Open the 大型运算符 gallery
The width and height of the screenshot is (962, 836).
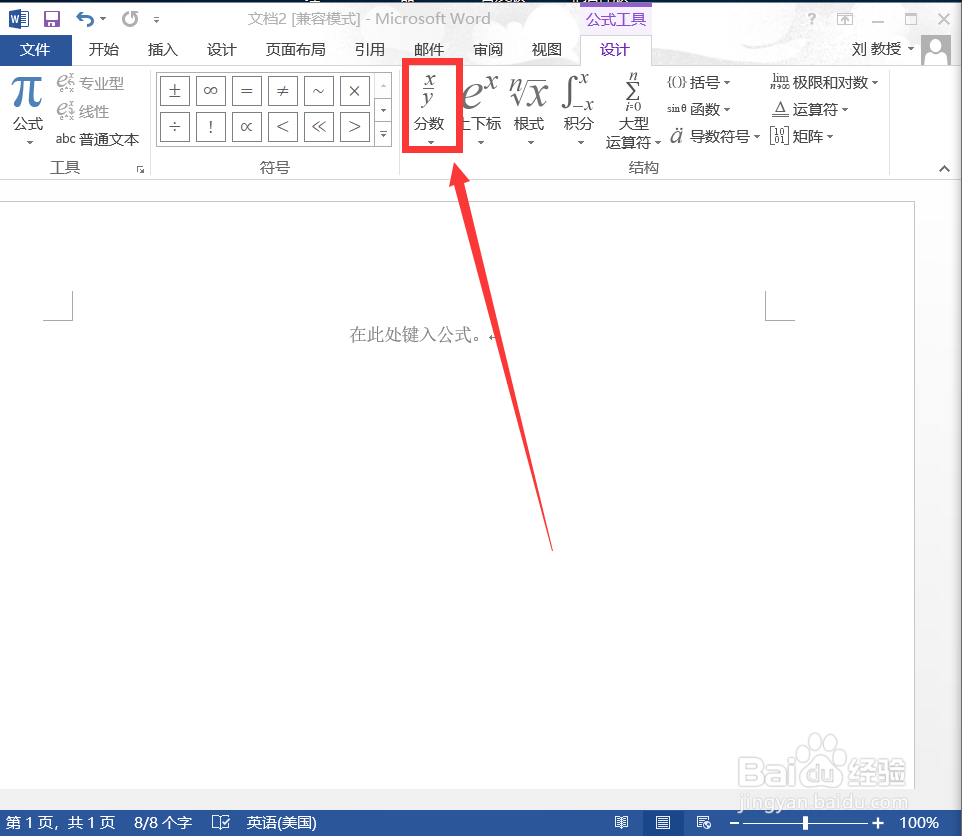(x=633, y=110)
